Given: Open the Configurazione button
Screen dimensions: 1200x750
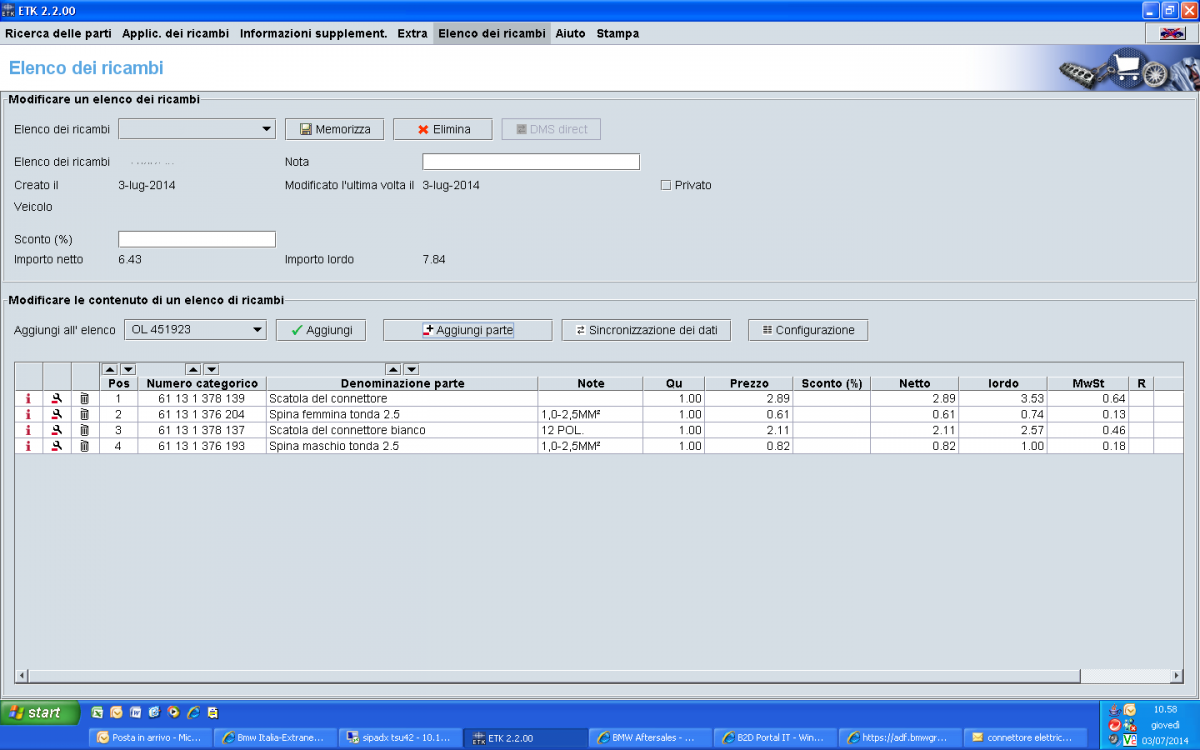Looking at the screenshot, I should (x=808, y=330).
